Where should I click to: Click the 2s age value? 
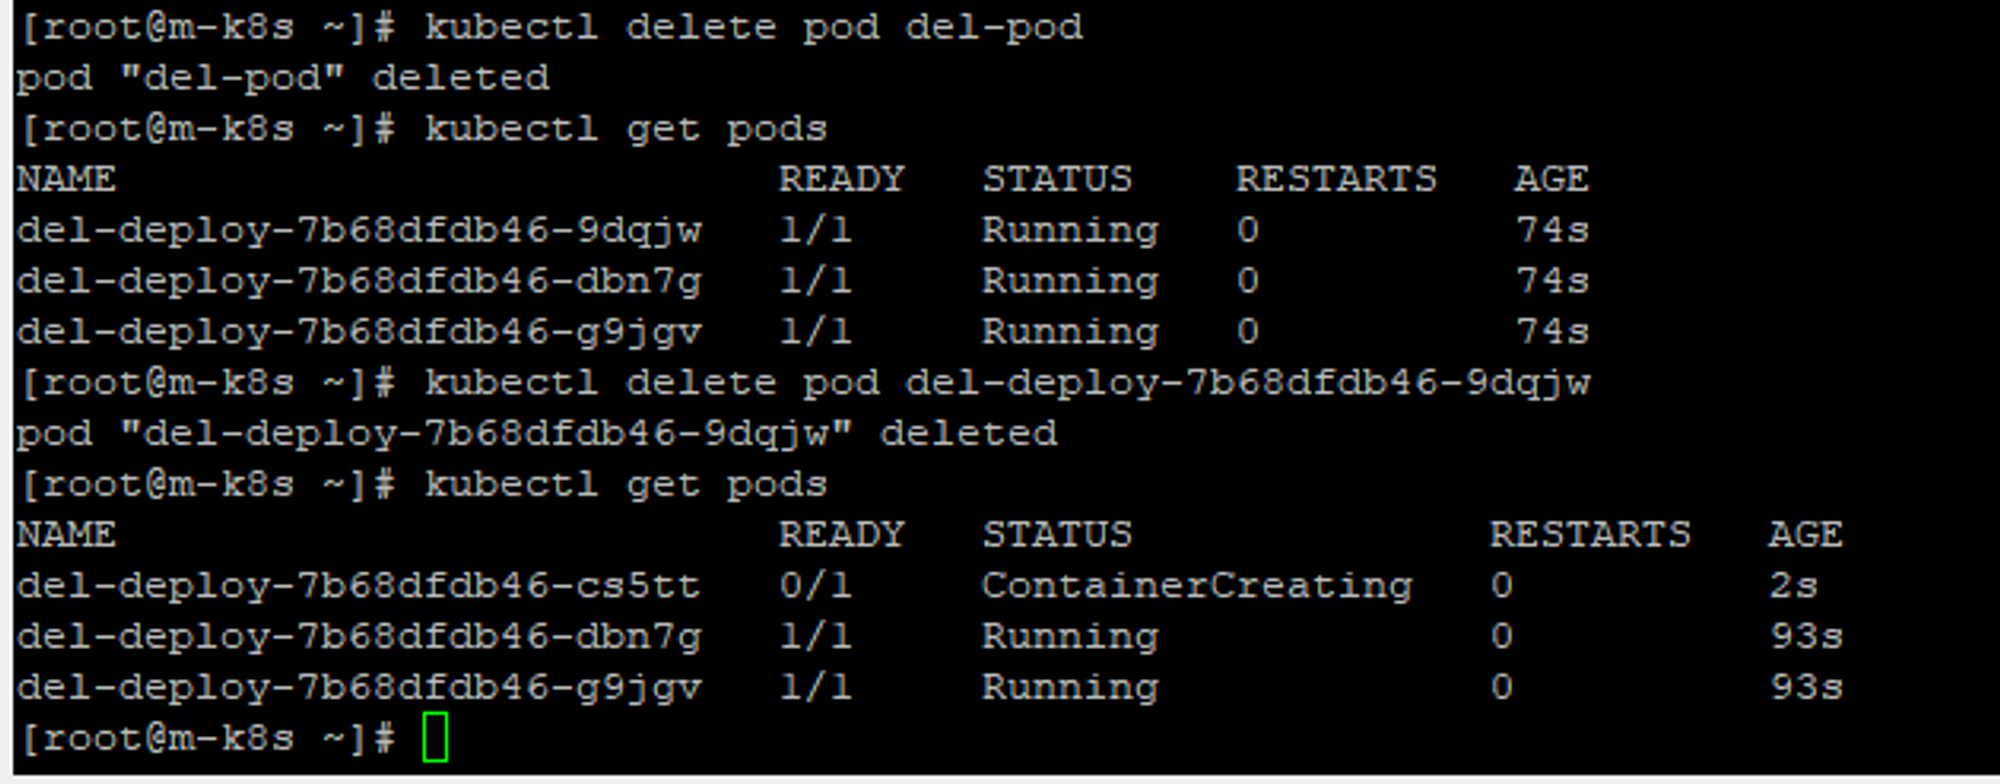1794,585
